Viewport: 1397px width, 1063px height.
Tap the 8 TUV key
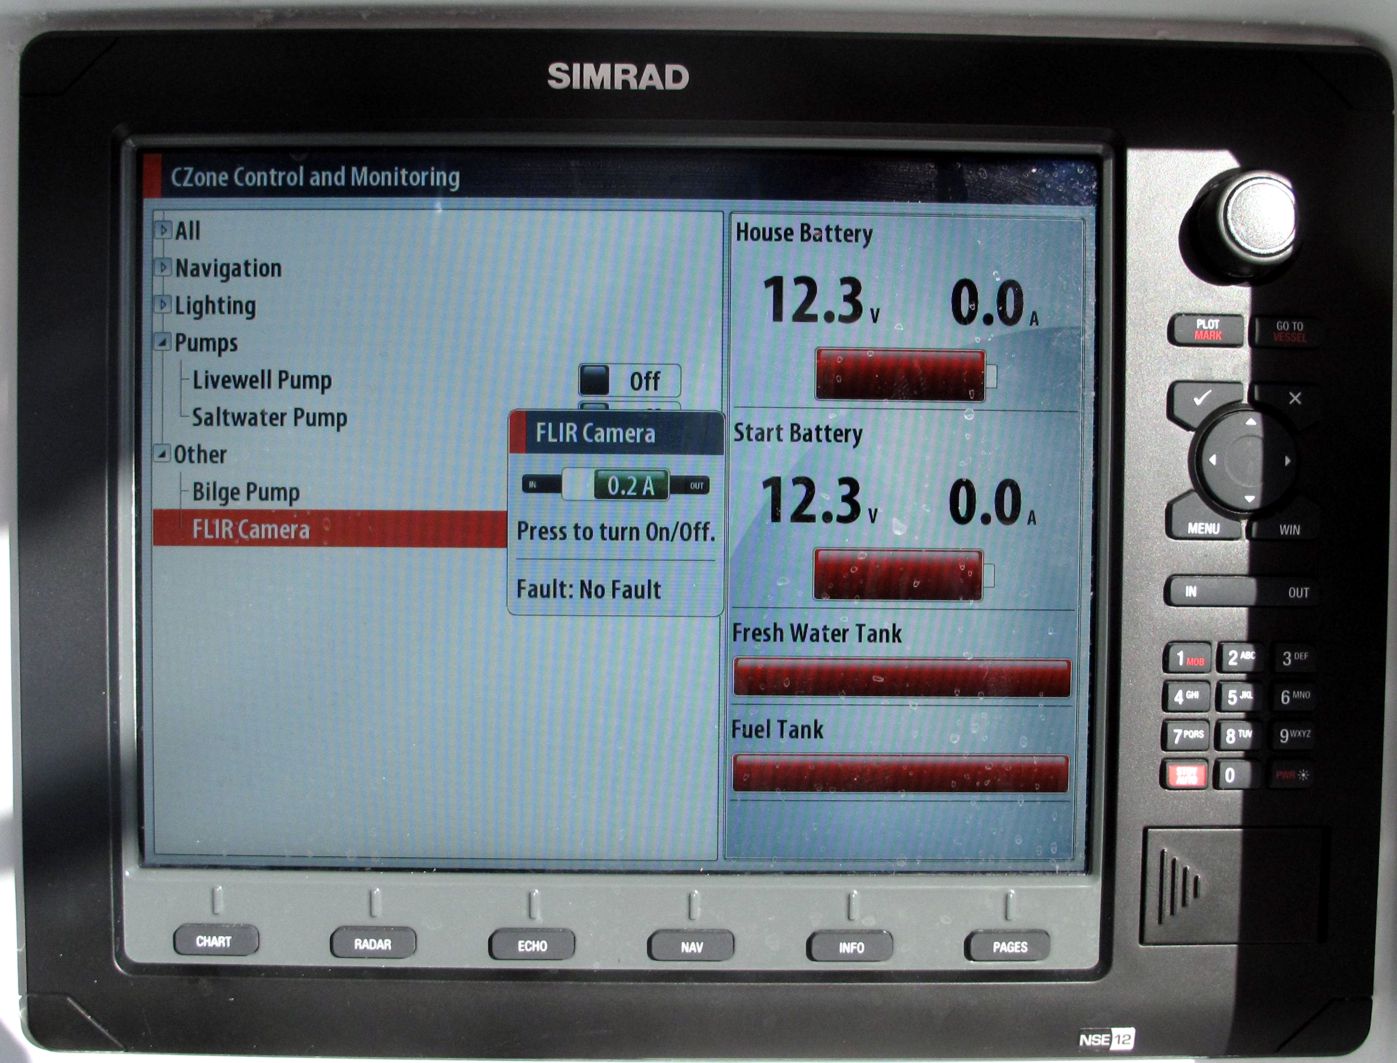(x=1239, y=736)
